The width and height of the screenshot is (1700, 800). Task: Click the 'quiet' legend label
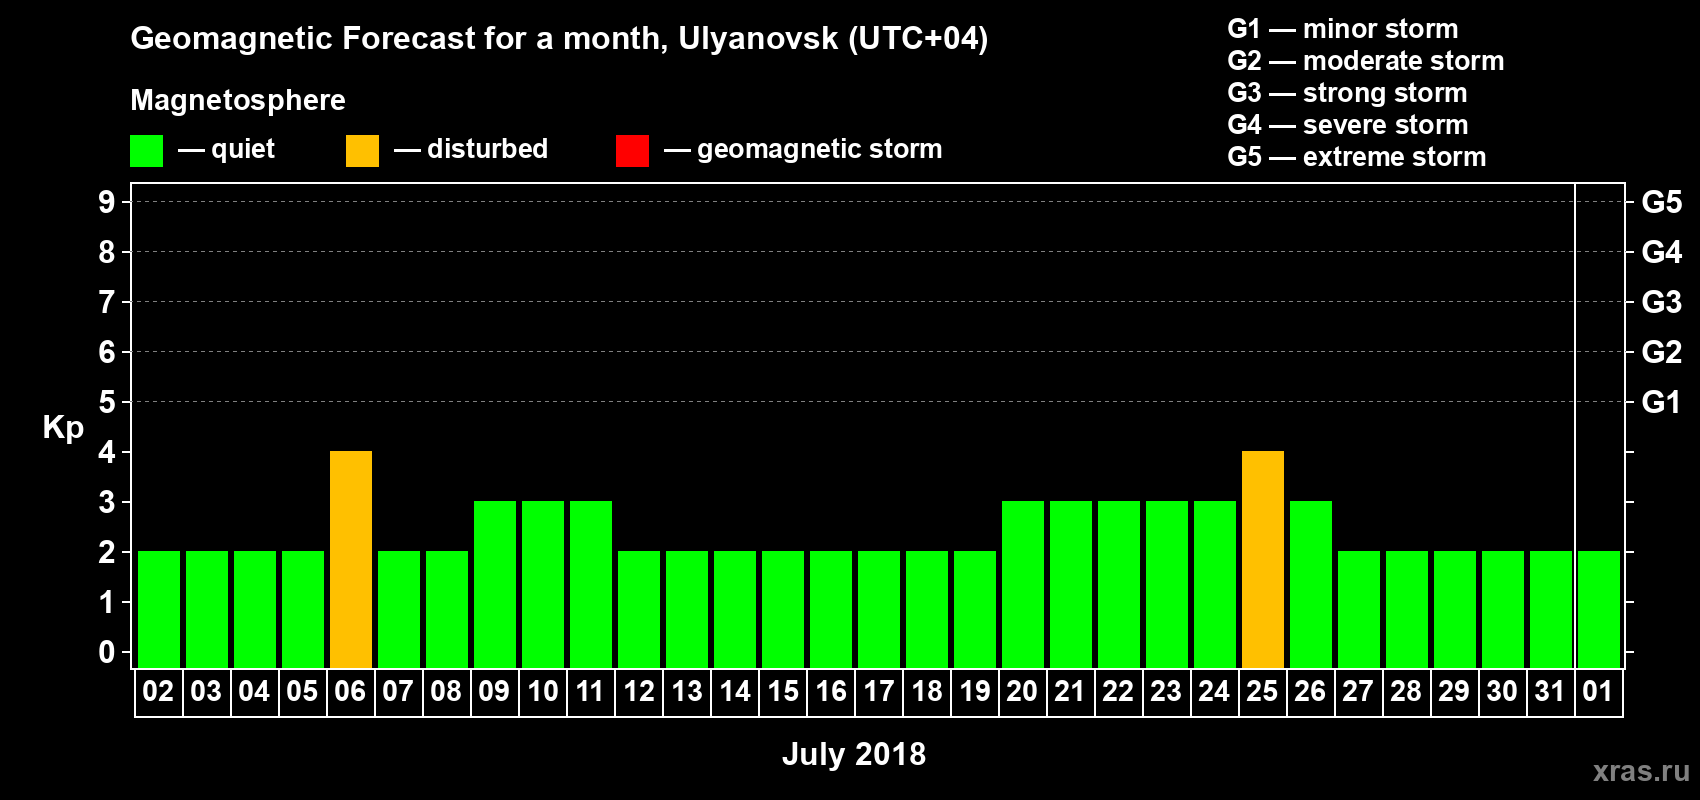click(x=243, y=150)
